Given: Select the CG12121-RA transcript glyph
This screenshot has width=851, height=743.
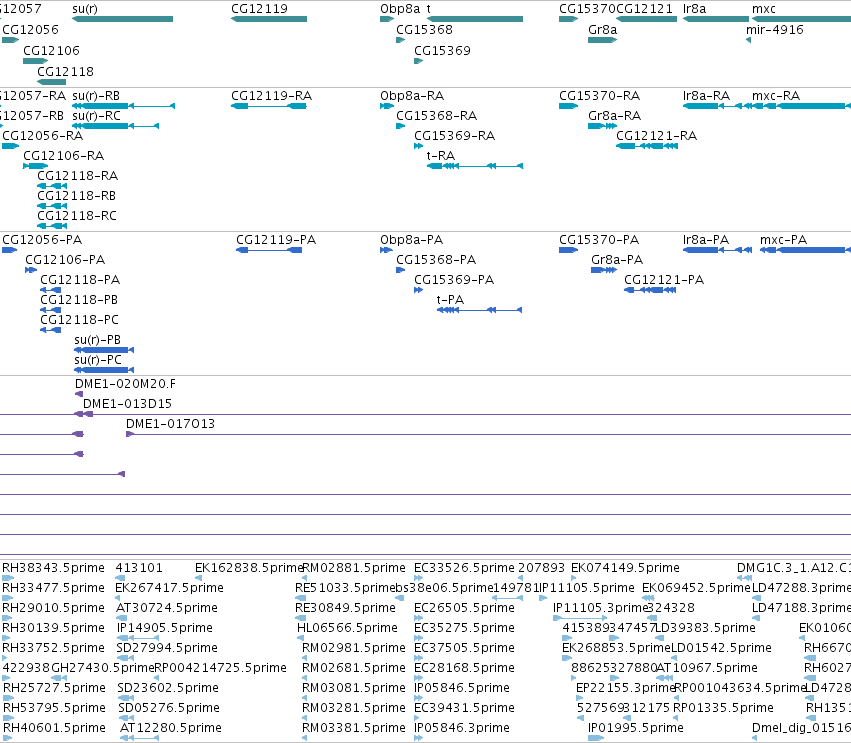Looking at the screenshot, I should click(647, 146).
